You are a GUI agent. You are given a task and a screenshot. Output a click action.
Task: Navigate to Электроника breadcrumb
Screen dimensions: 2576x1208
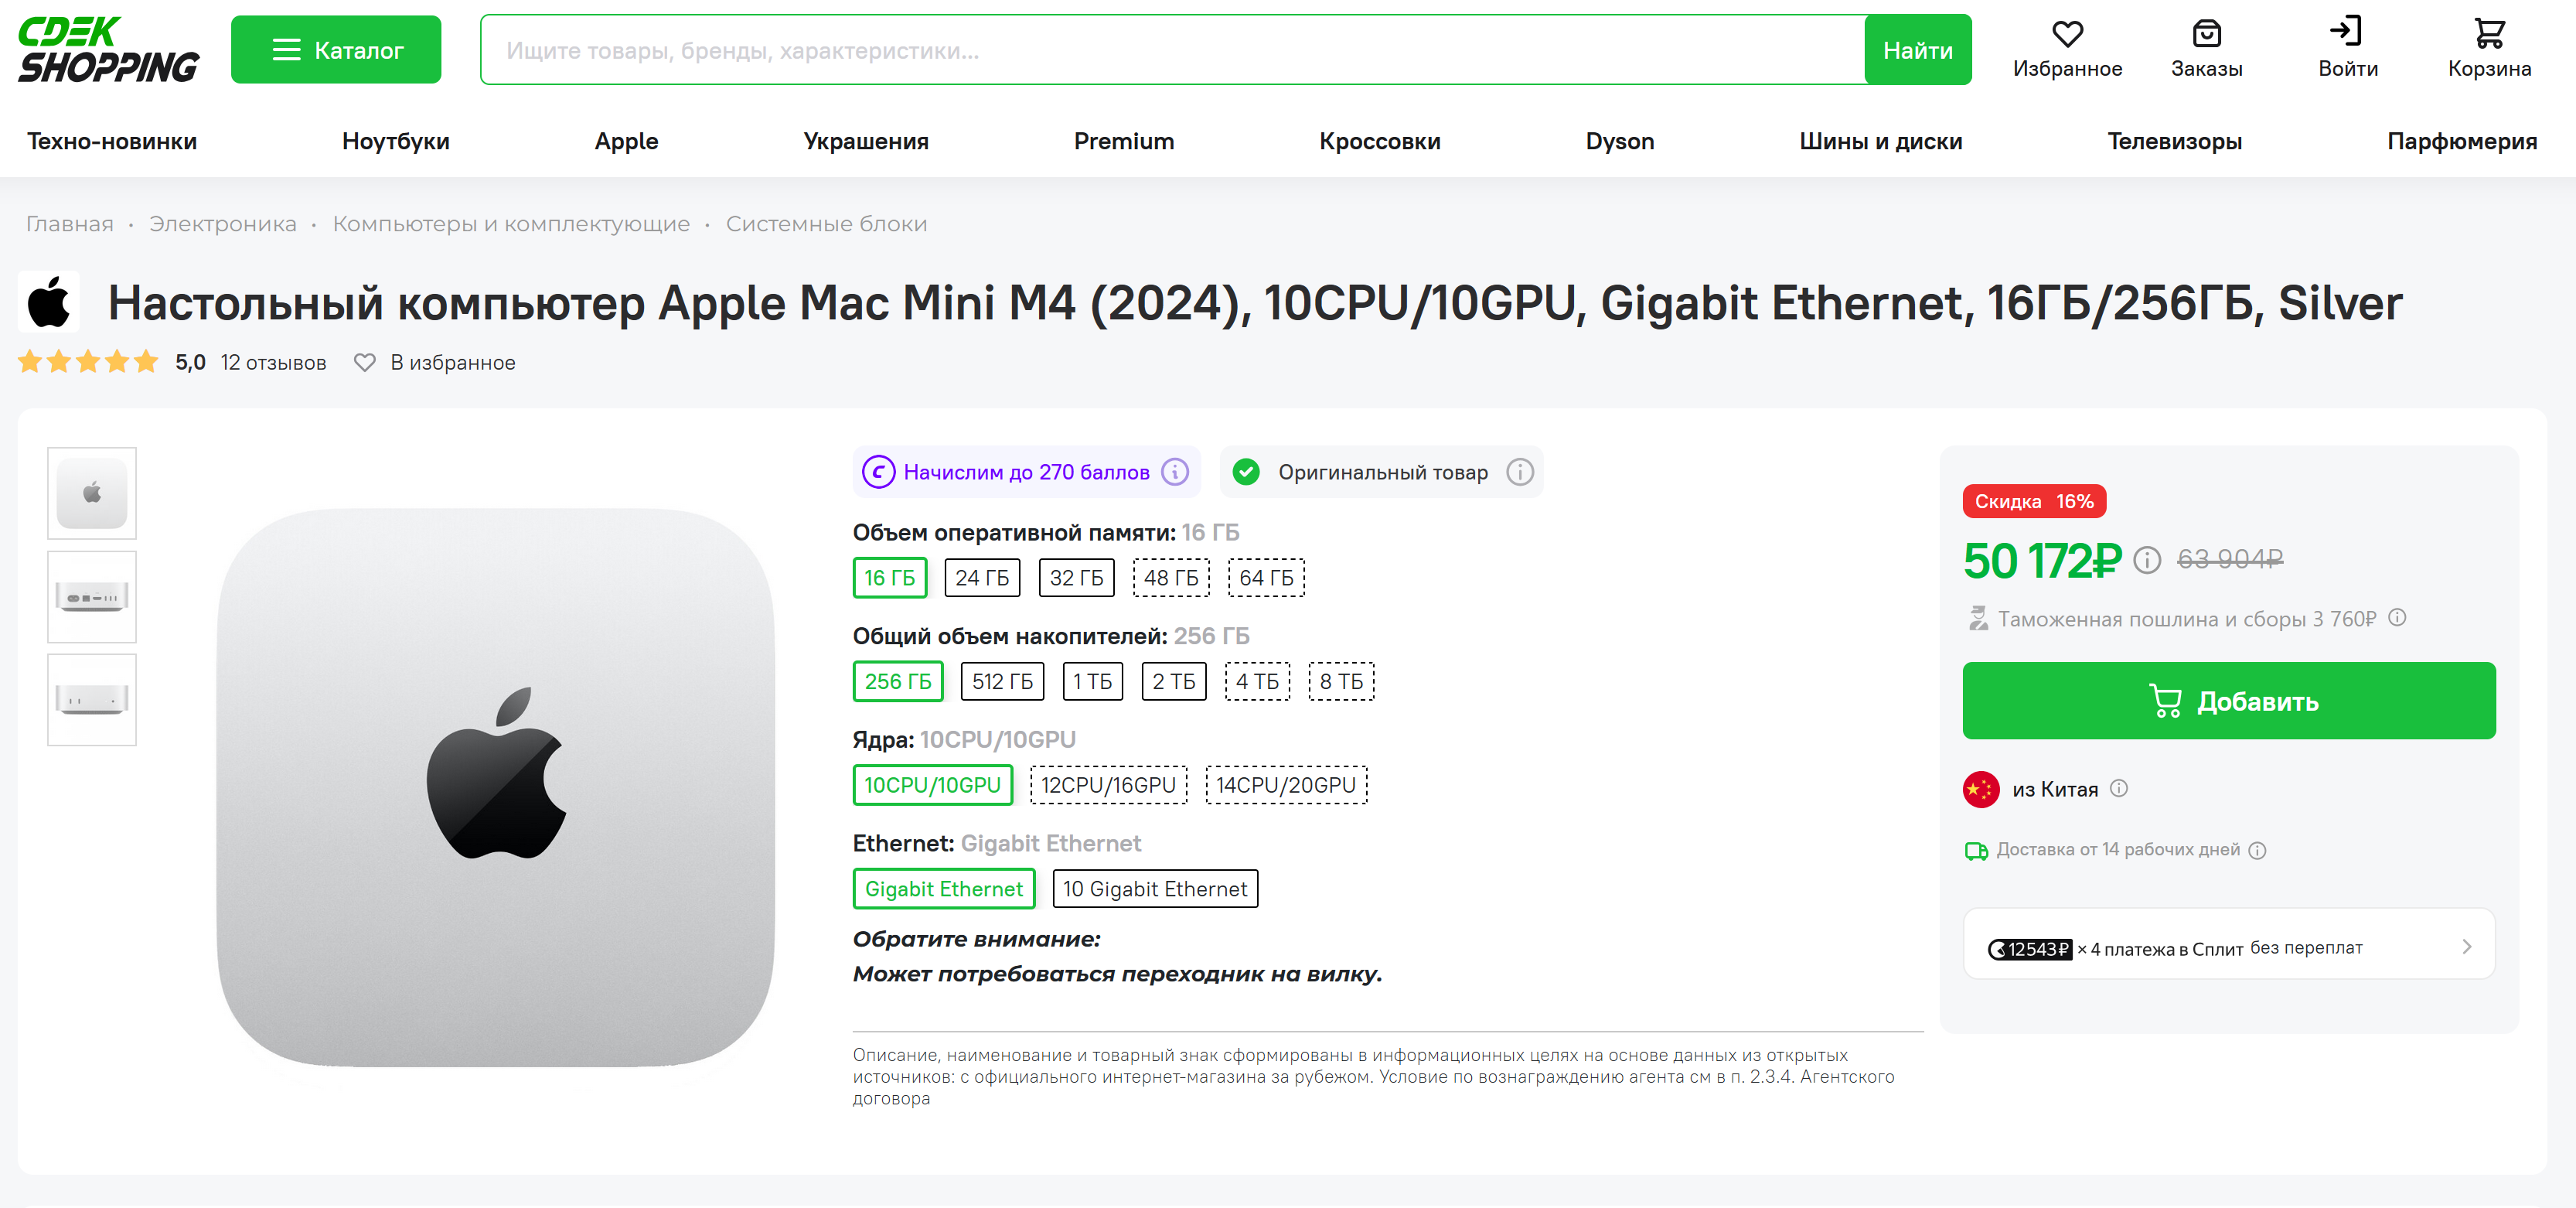click(223, 224)
